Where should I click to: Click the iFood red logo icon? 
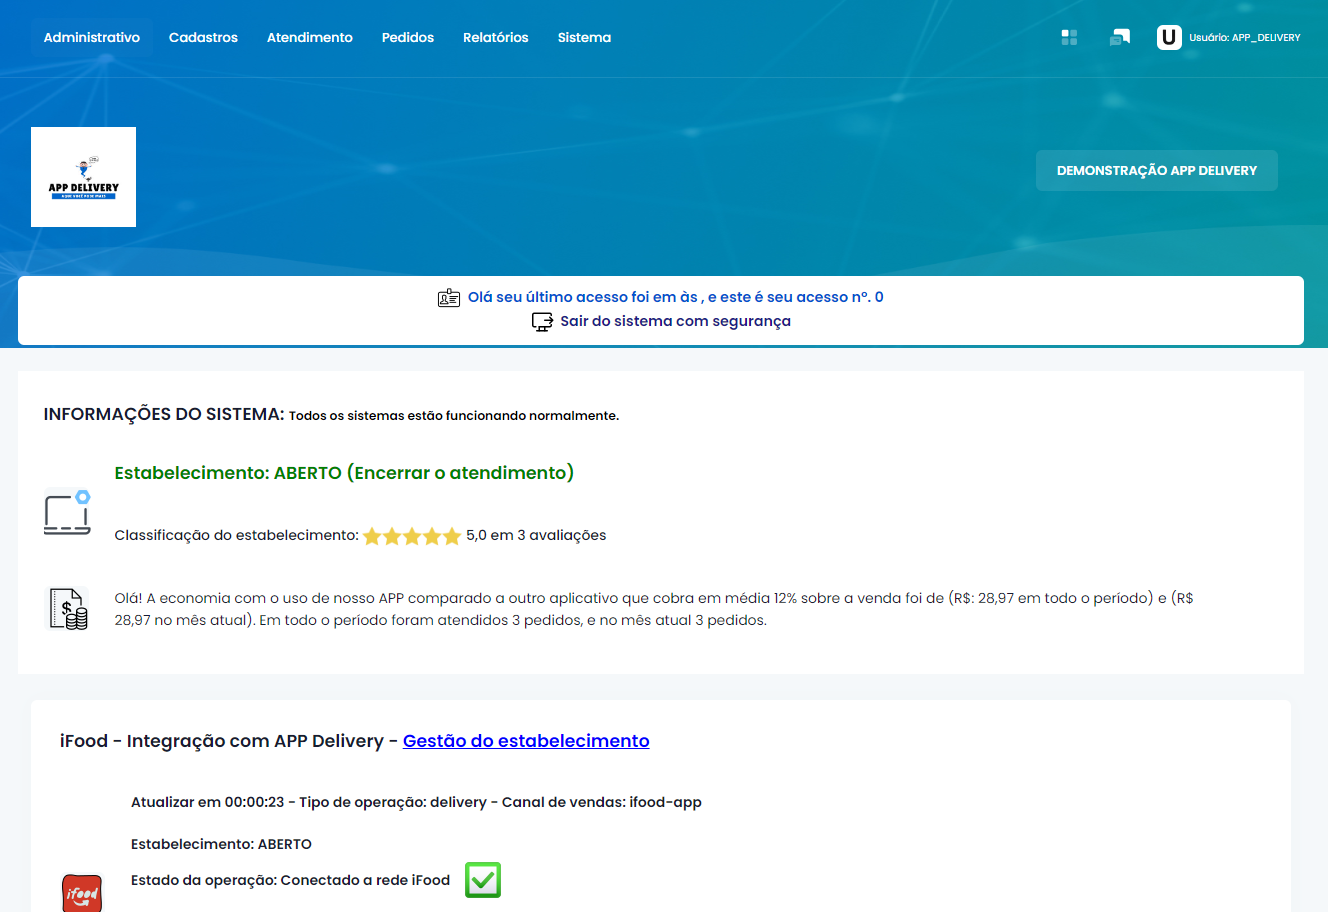pos(82,892)
